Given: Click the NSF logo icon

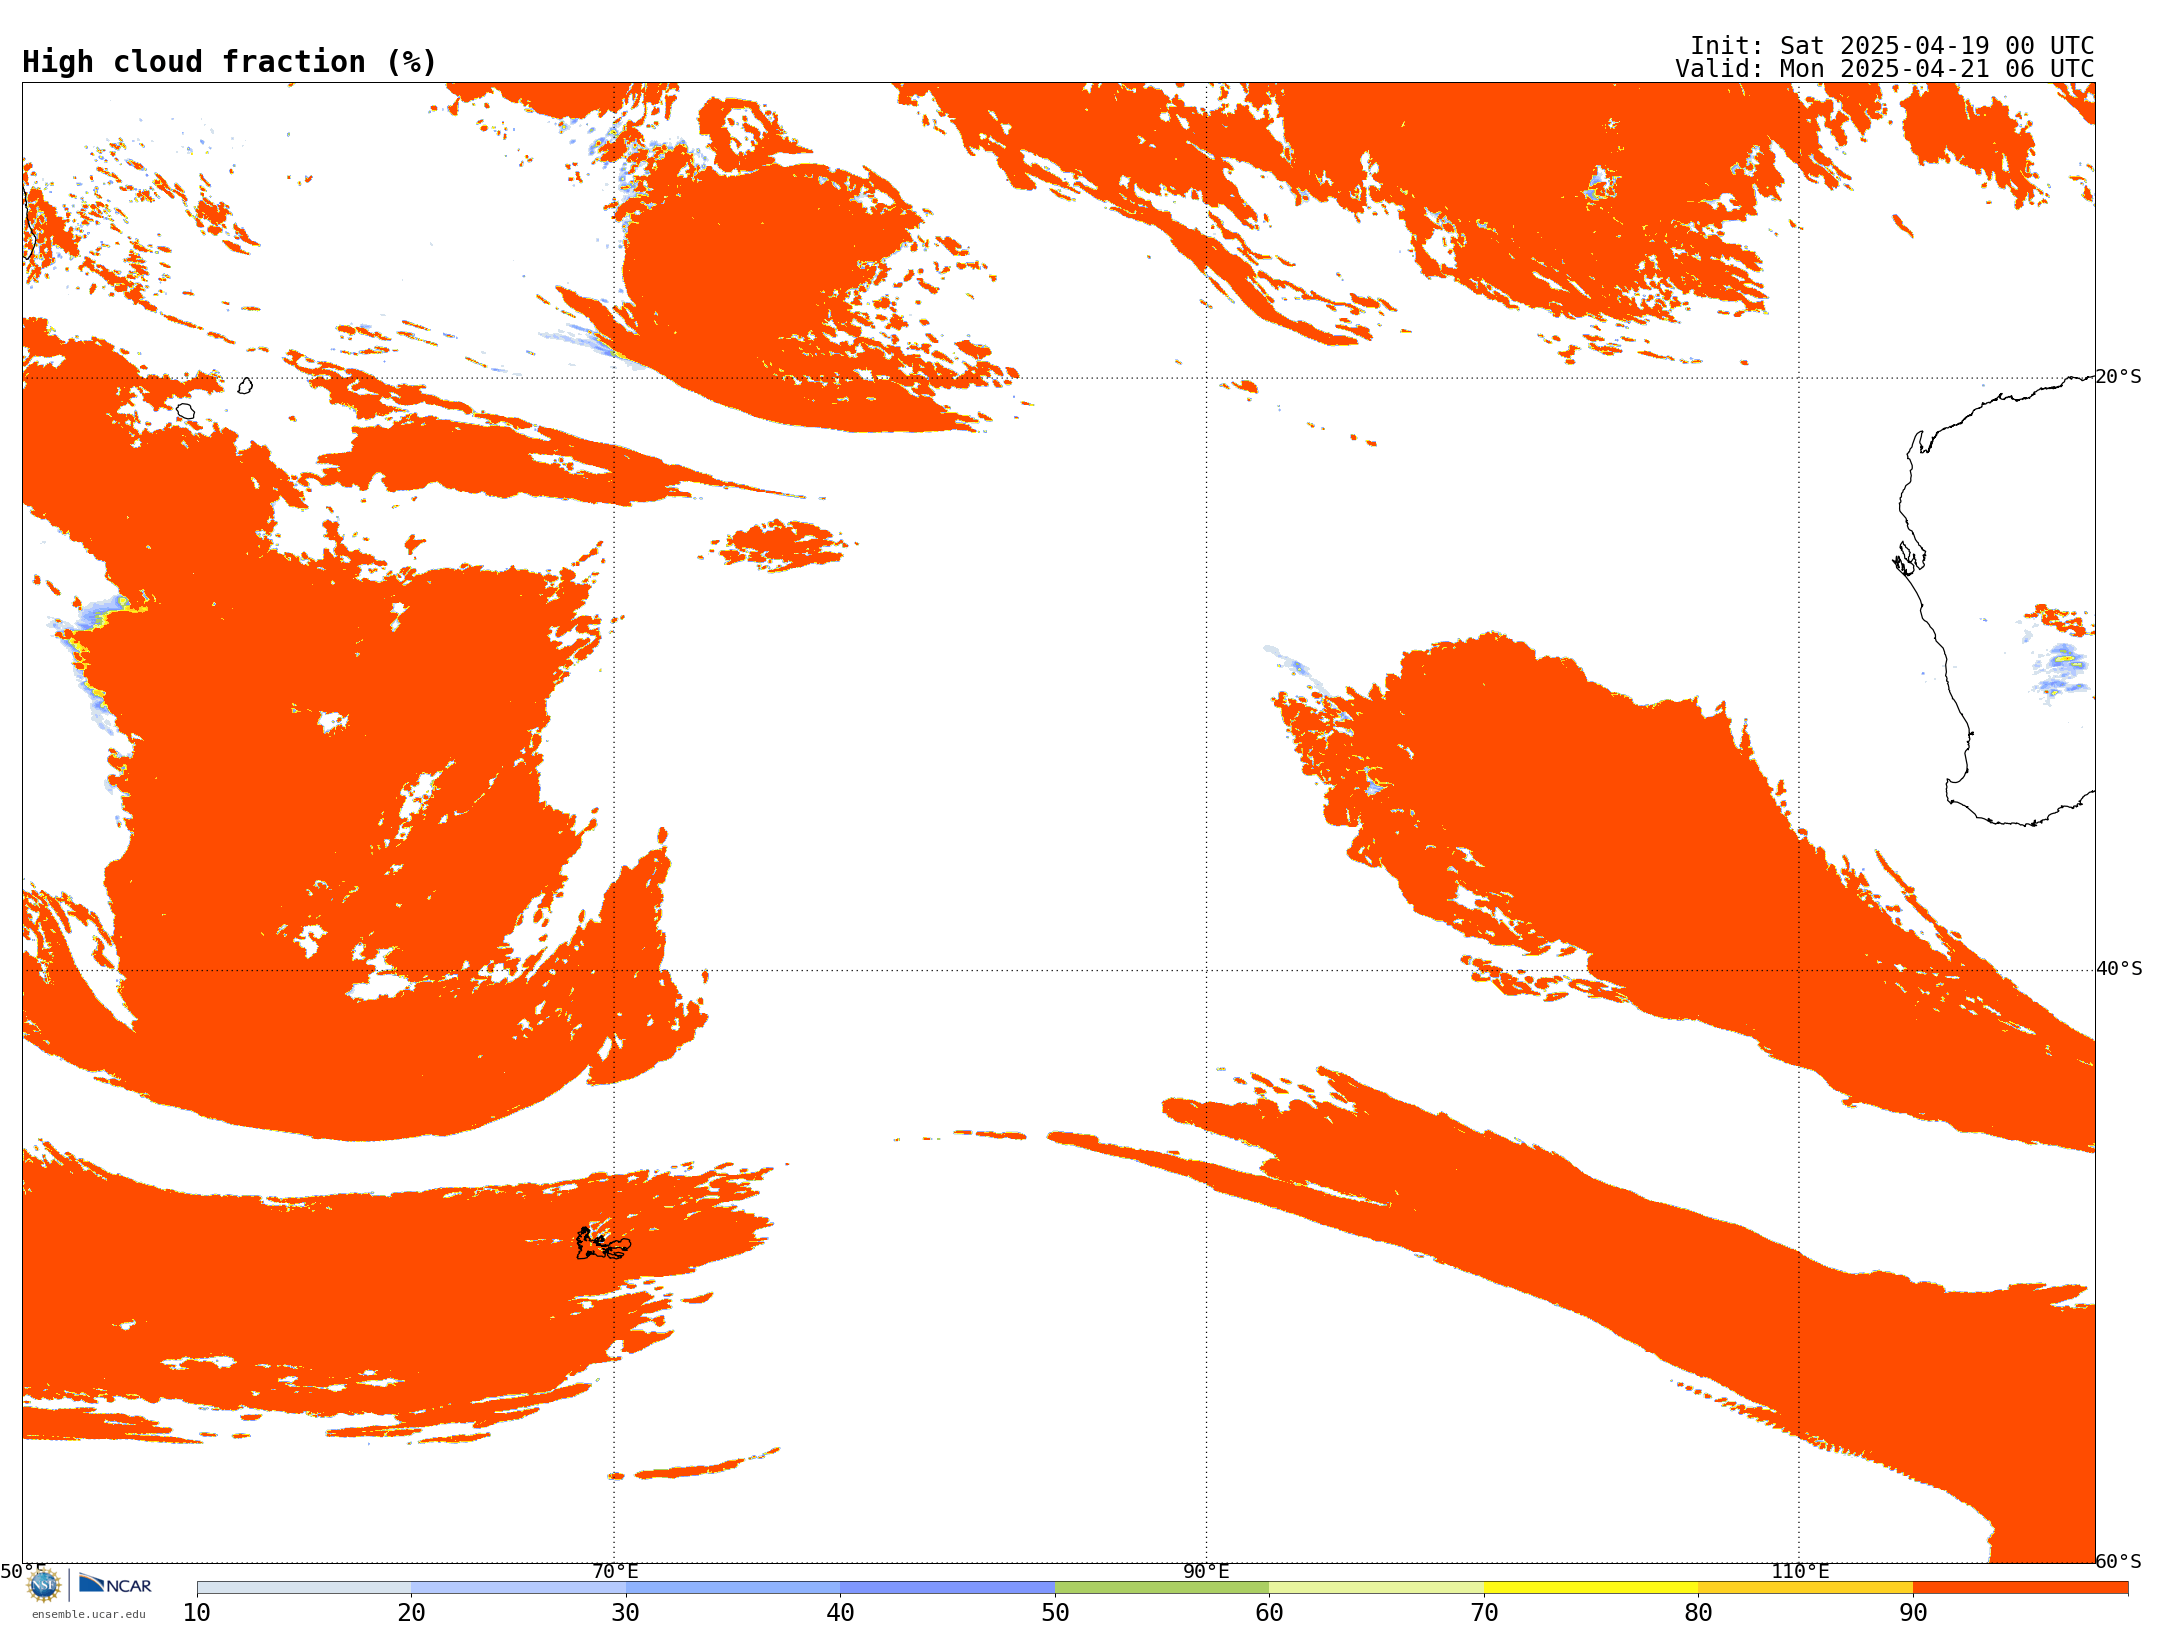Looking at the screenshot, I should point(44,1585).
